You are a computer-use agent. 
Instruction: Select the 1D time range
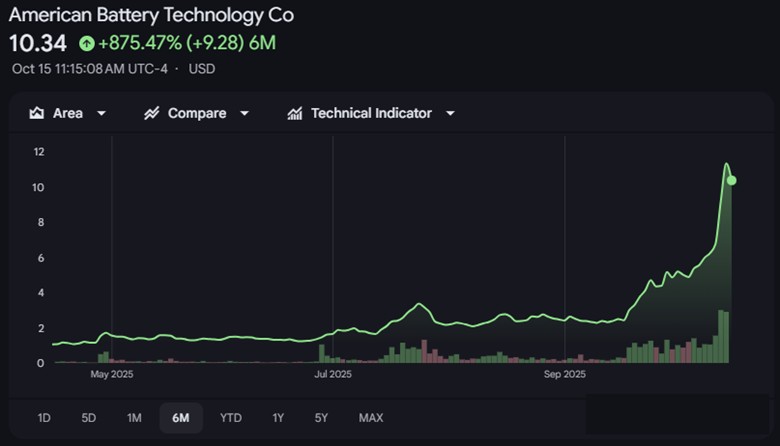44,417
